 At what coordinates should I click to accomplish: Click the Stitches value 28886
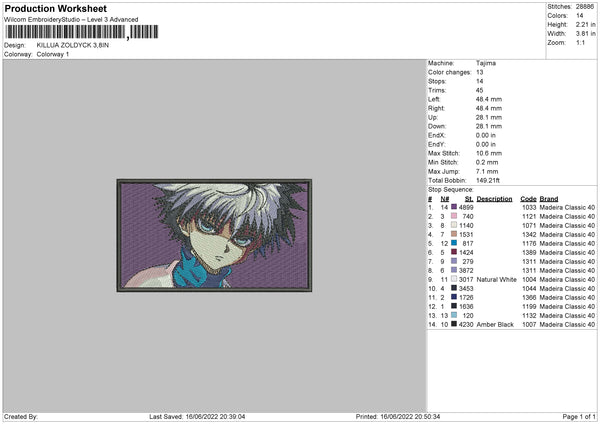pyautogui.click(x=585, y=7)
